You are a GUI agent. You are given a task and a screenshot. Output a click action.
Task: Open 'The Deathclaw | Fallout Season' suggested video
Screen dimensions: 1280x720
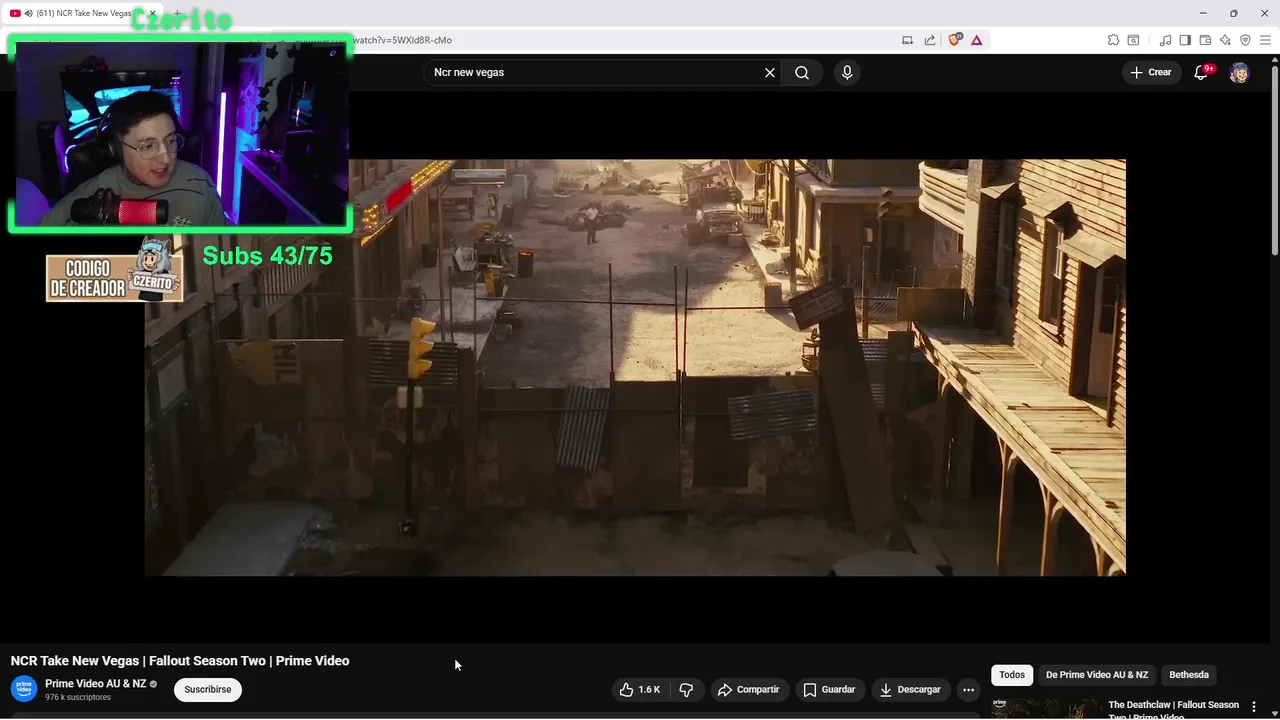tap(1173, 709)
